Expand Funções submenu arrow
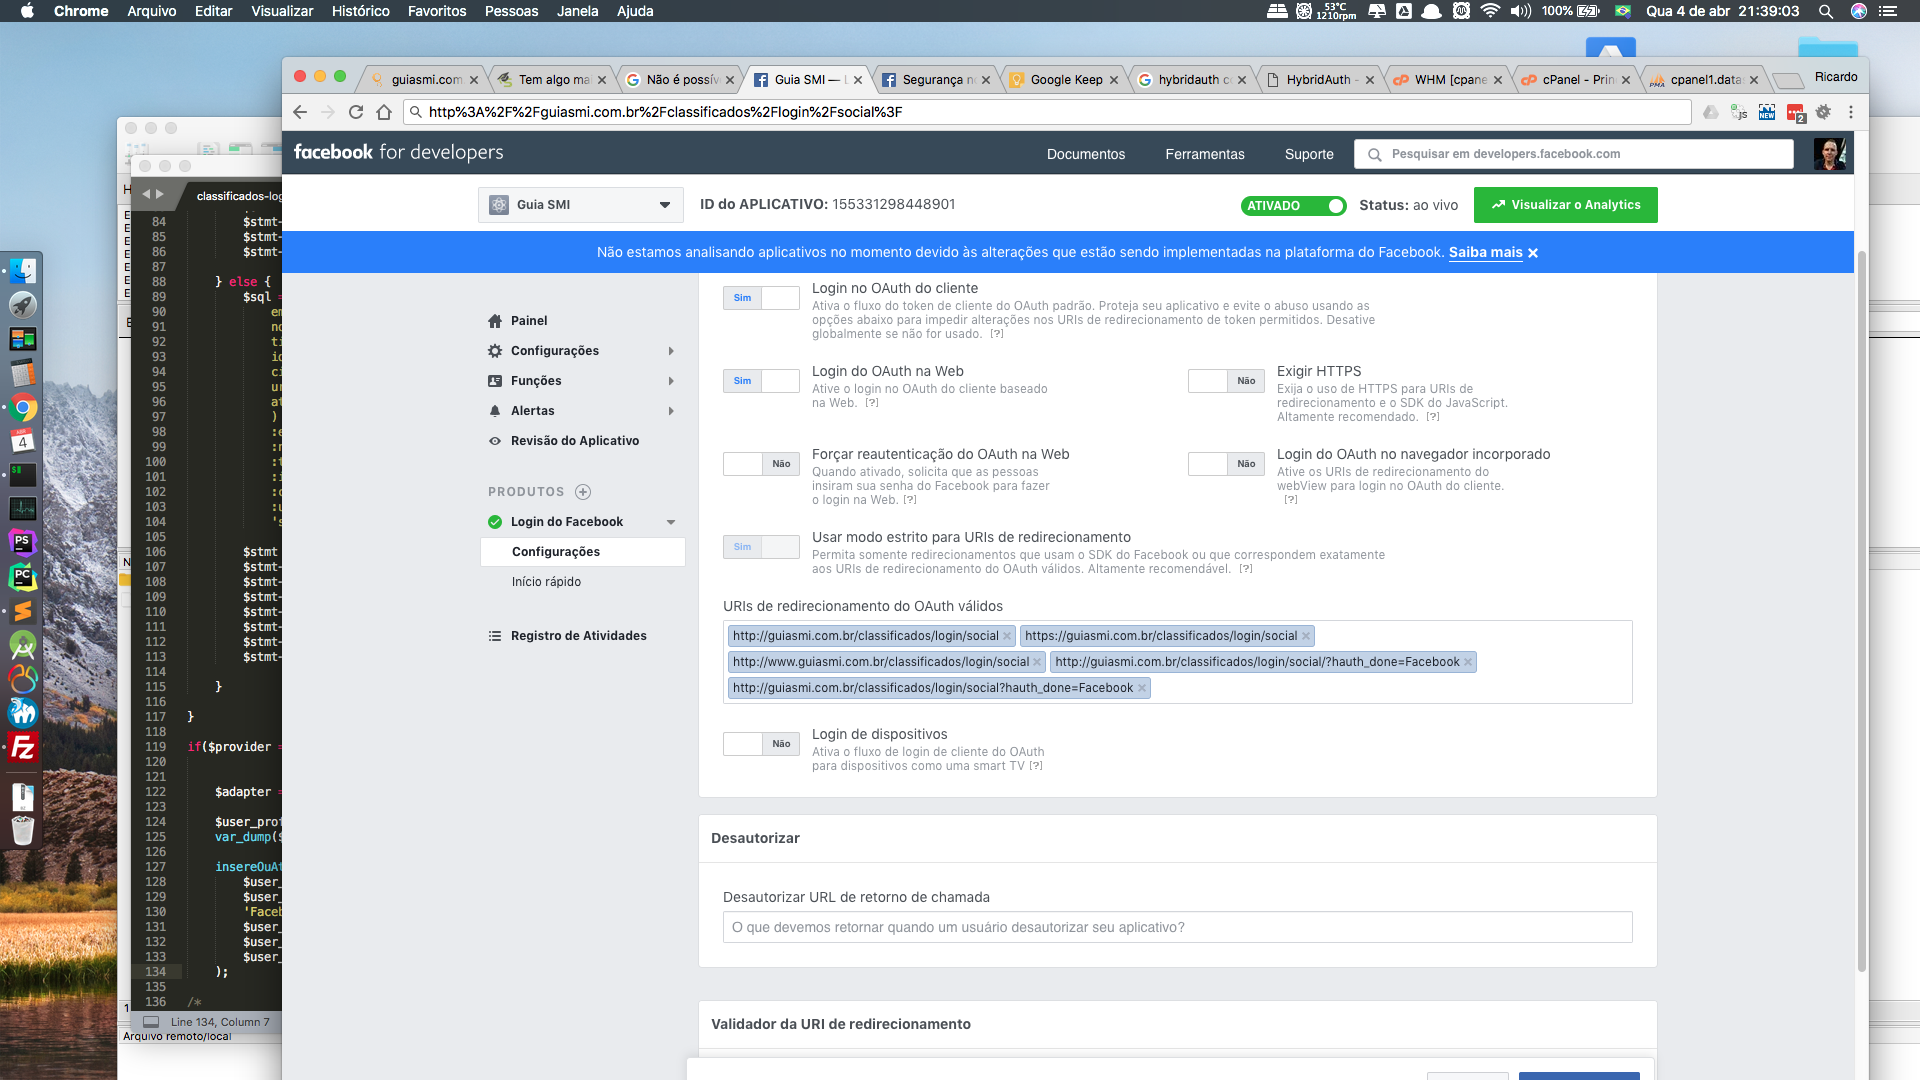This screenshot has width=1920, height=1080. pos(671,381)
